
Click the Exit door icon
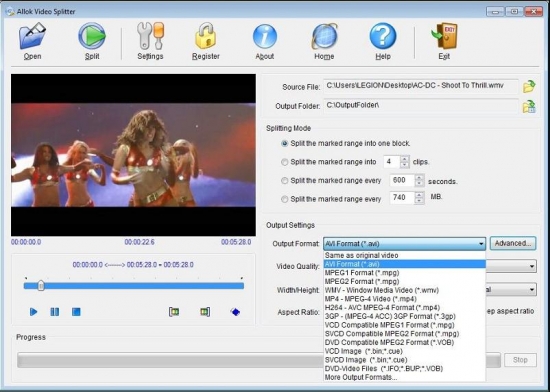pos(444,36)
